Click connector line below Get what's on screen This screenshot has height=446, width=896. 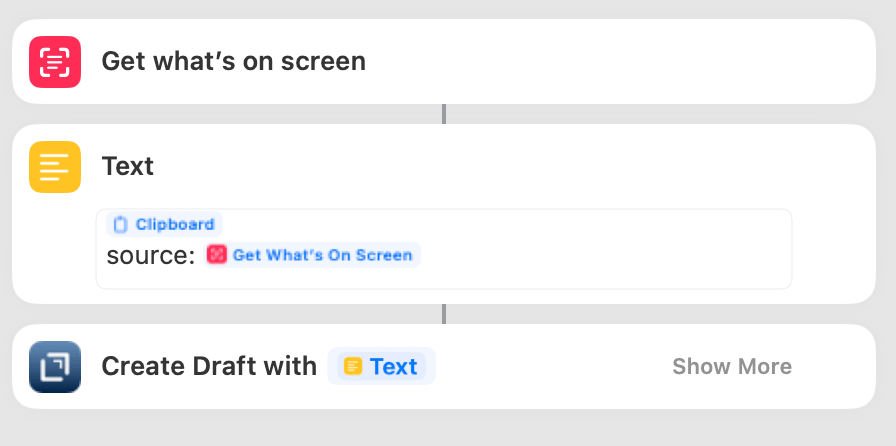(x=444, y=114)
